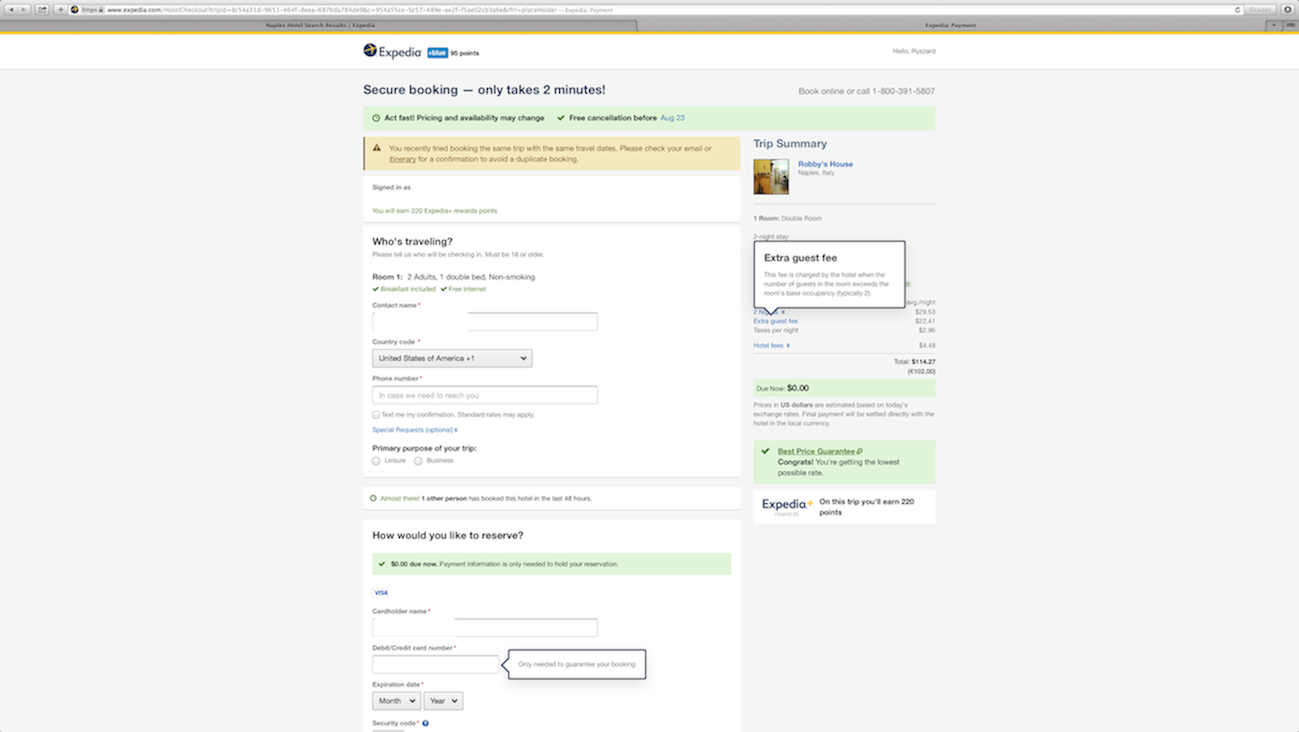Click the Breakfast included text

[408, 289]
